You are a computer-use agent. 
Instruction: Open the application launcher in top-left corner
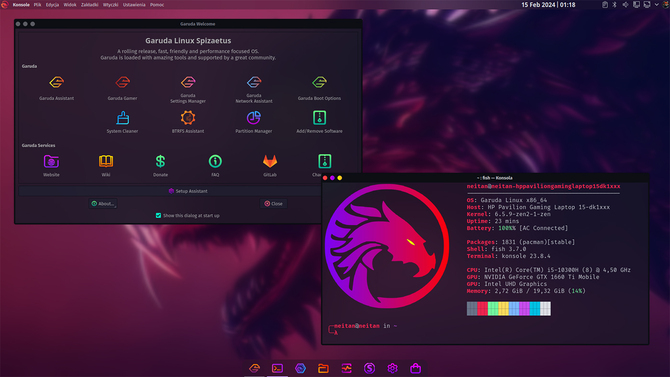[5, 5]
